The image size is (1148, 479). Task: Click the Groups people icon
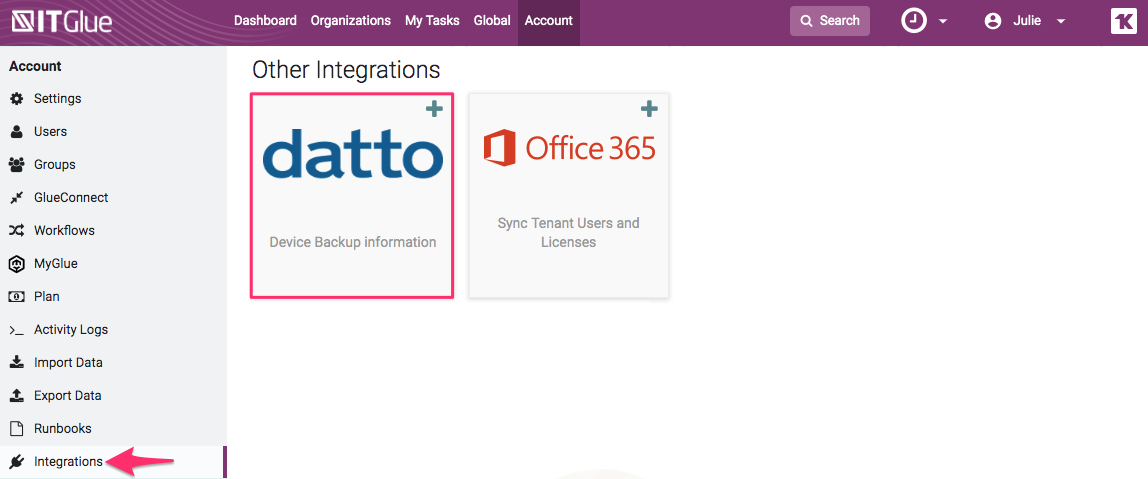(x=16, y=165)
